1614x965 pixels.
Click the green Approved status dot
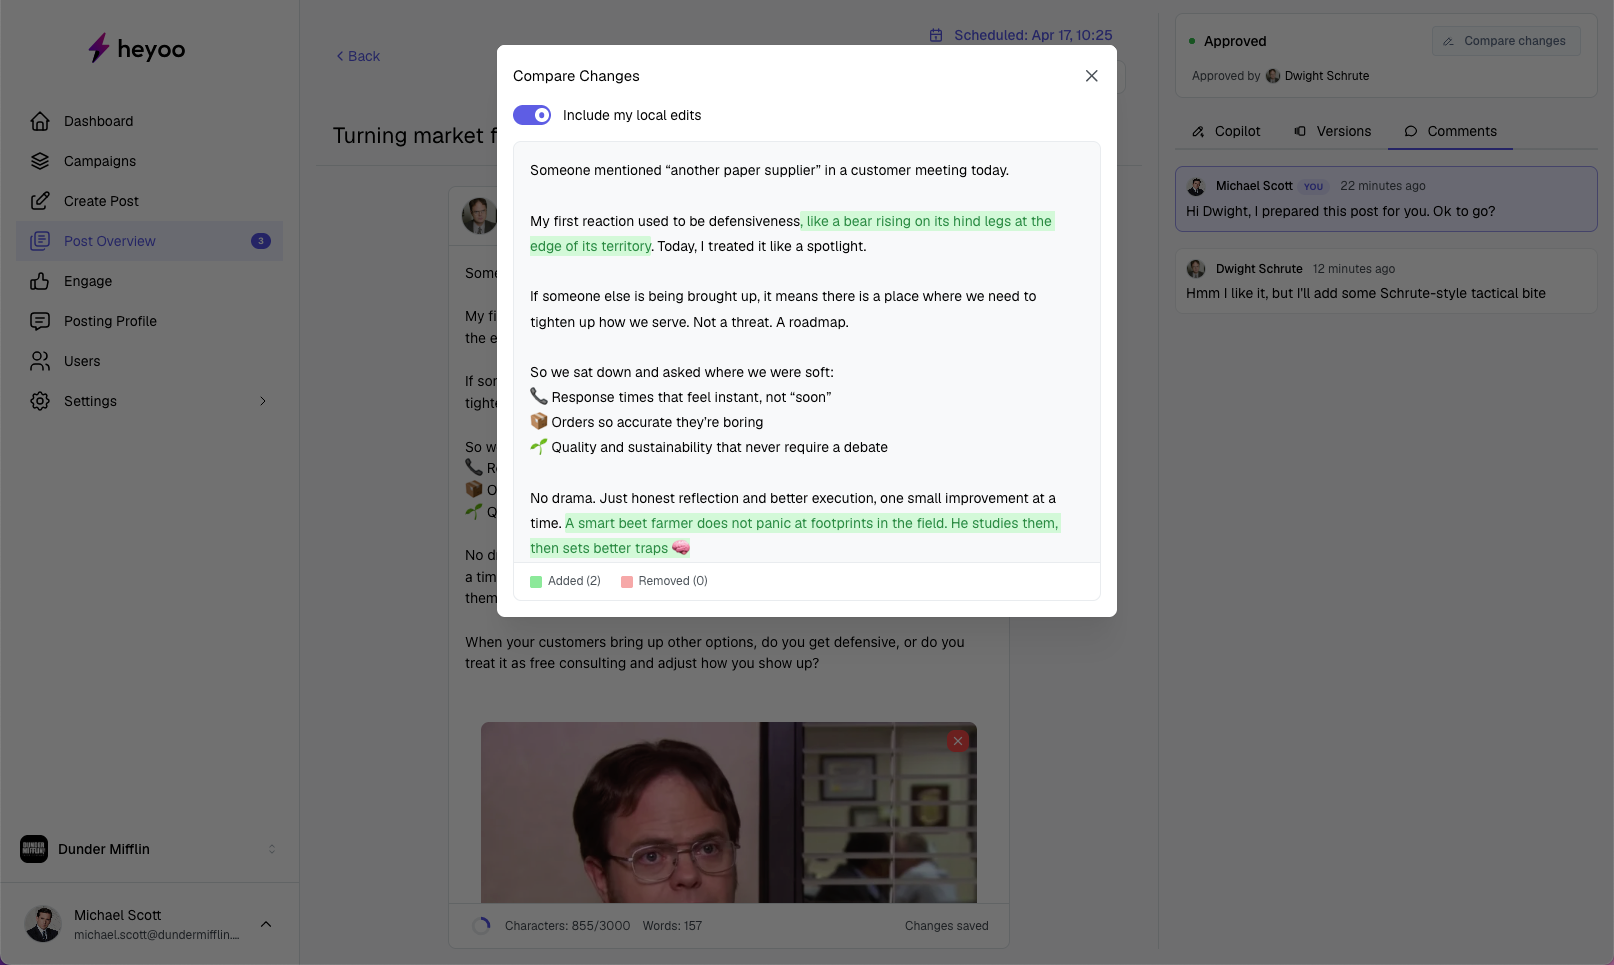[1192, 41]
